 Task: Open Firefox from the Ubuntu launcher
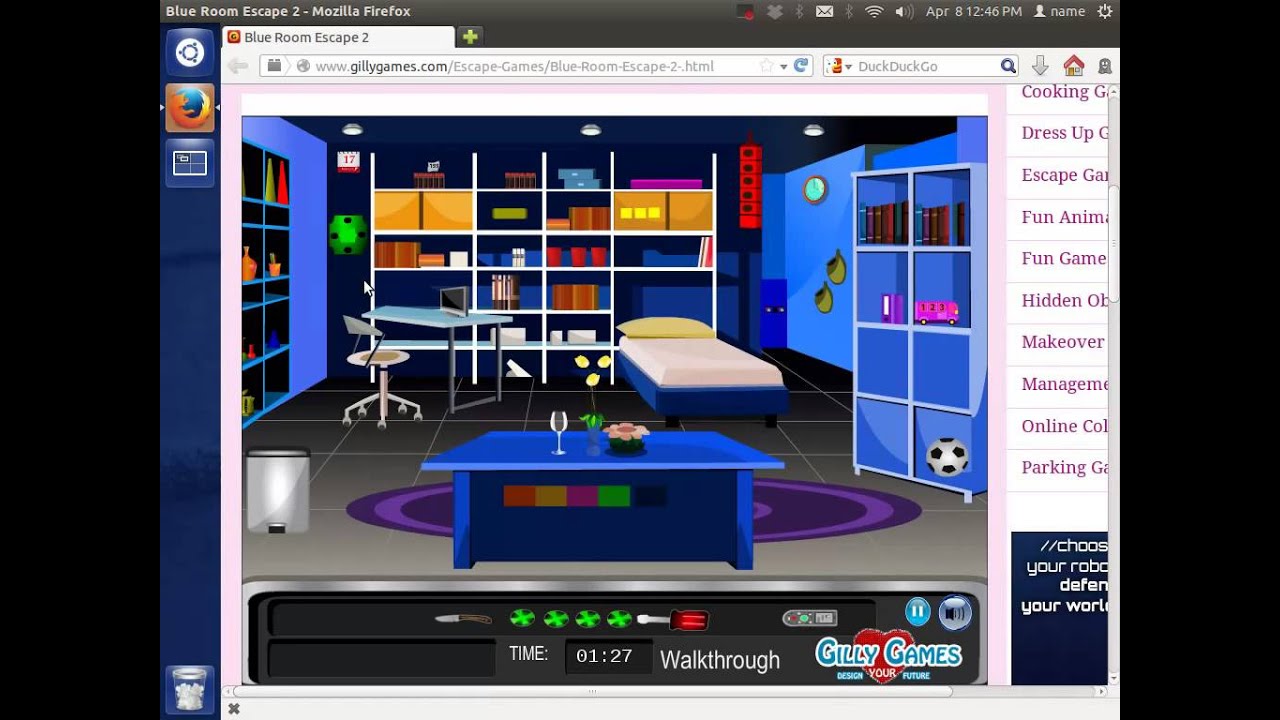(x=190, y=108)
